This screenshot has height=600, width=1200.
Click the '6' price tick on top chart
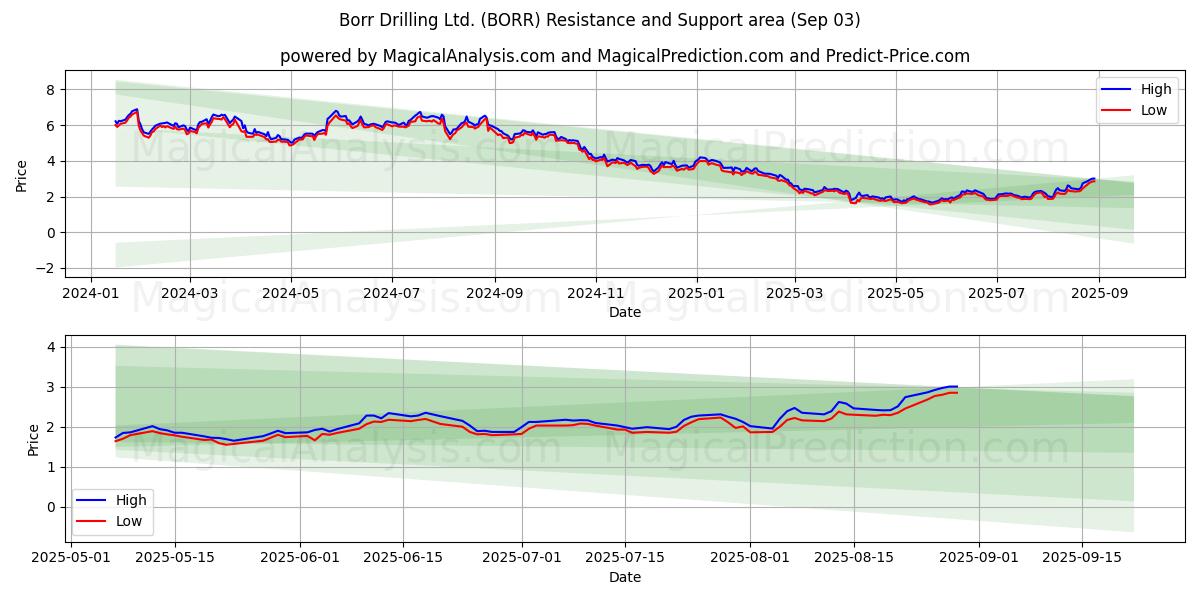pos(53,125)
